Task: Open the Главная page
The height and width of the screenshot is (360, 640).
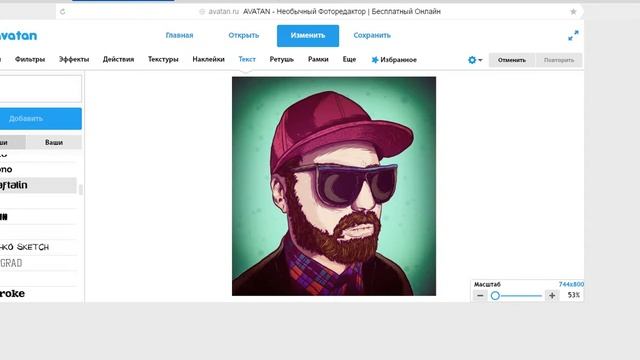Action: [179, 36]
